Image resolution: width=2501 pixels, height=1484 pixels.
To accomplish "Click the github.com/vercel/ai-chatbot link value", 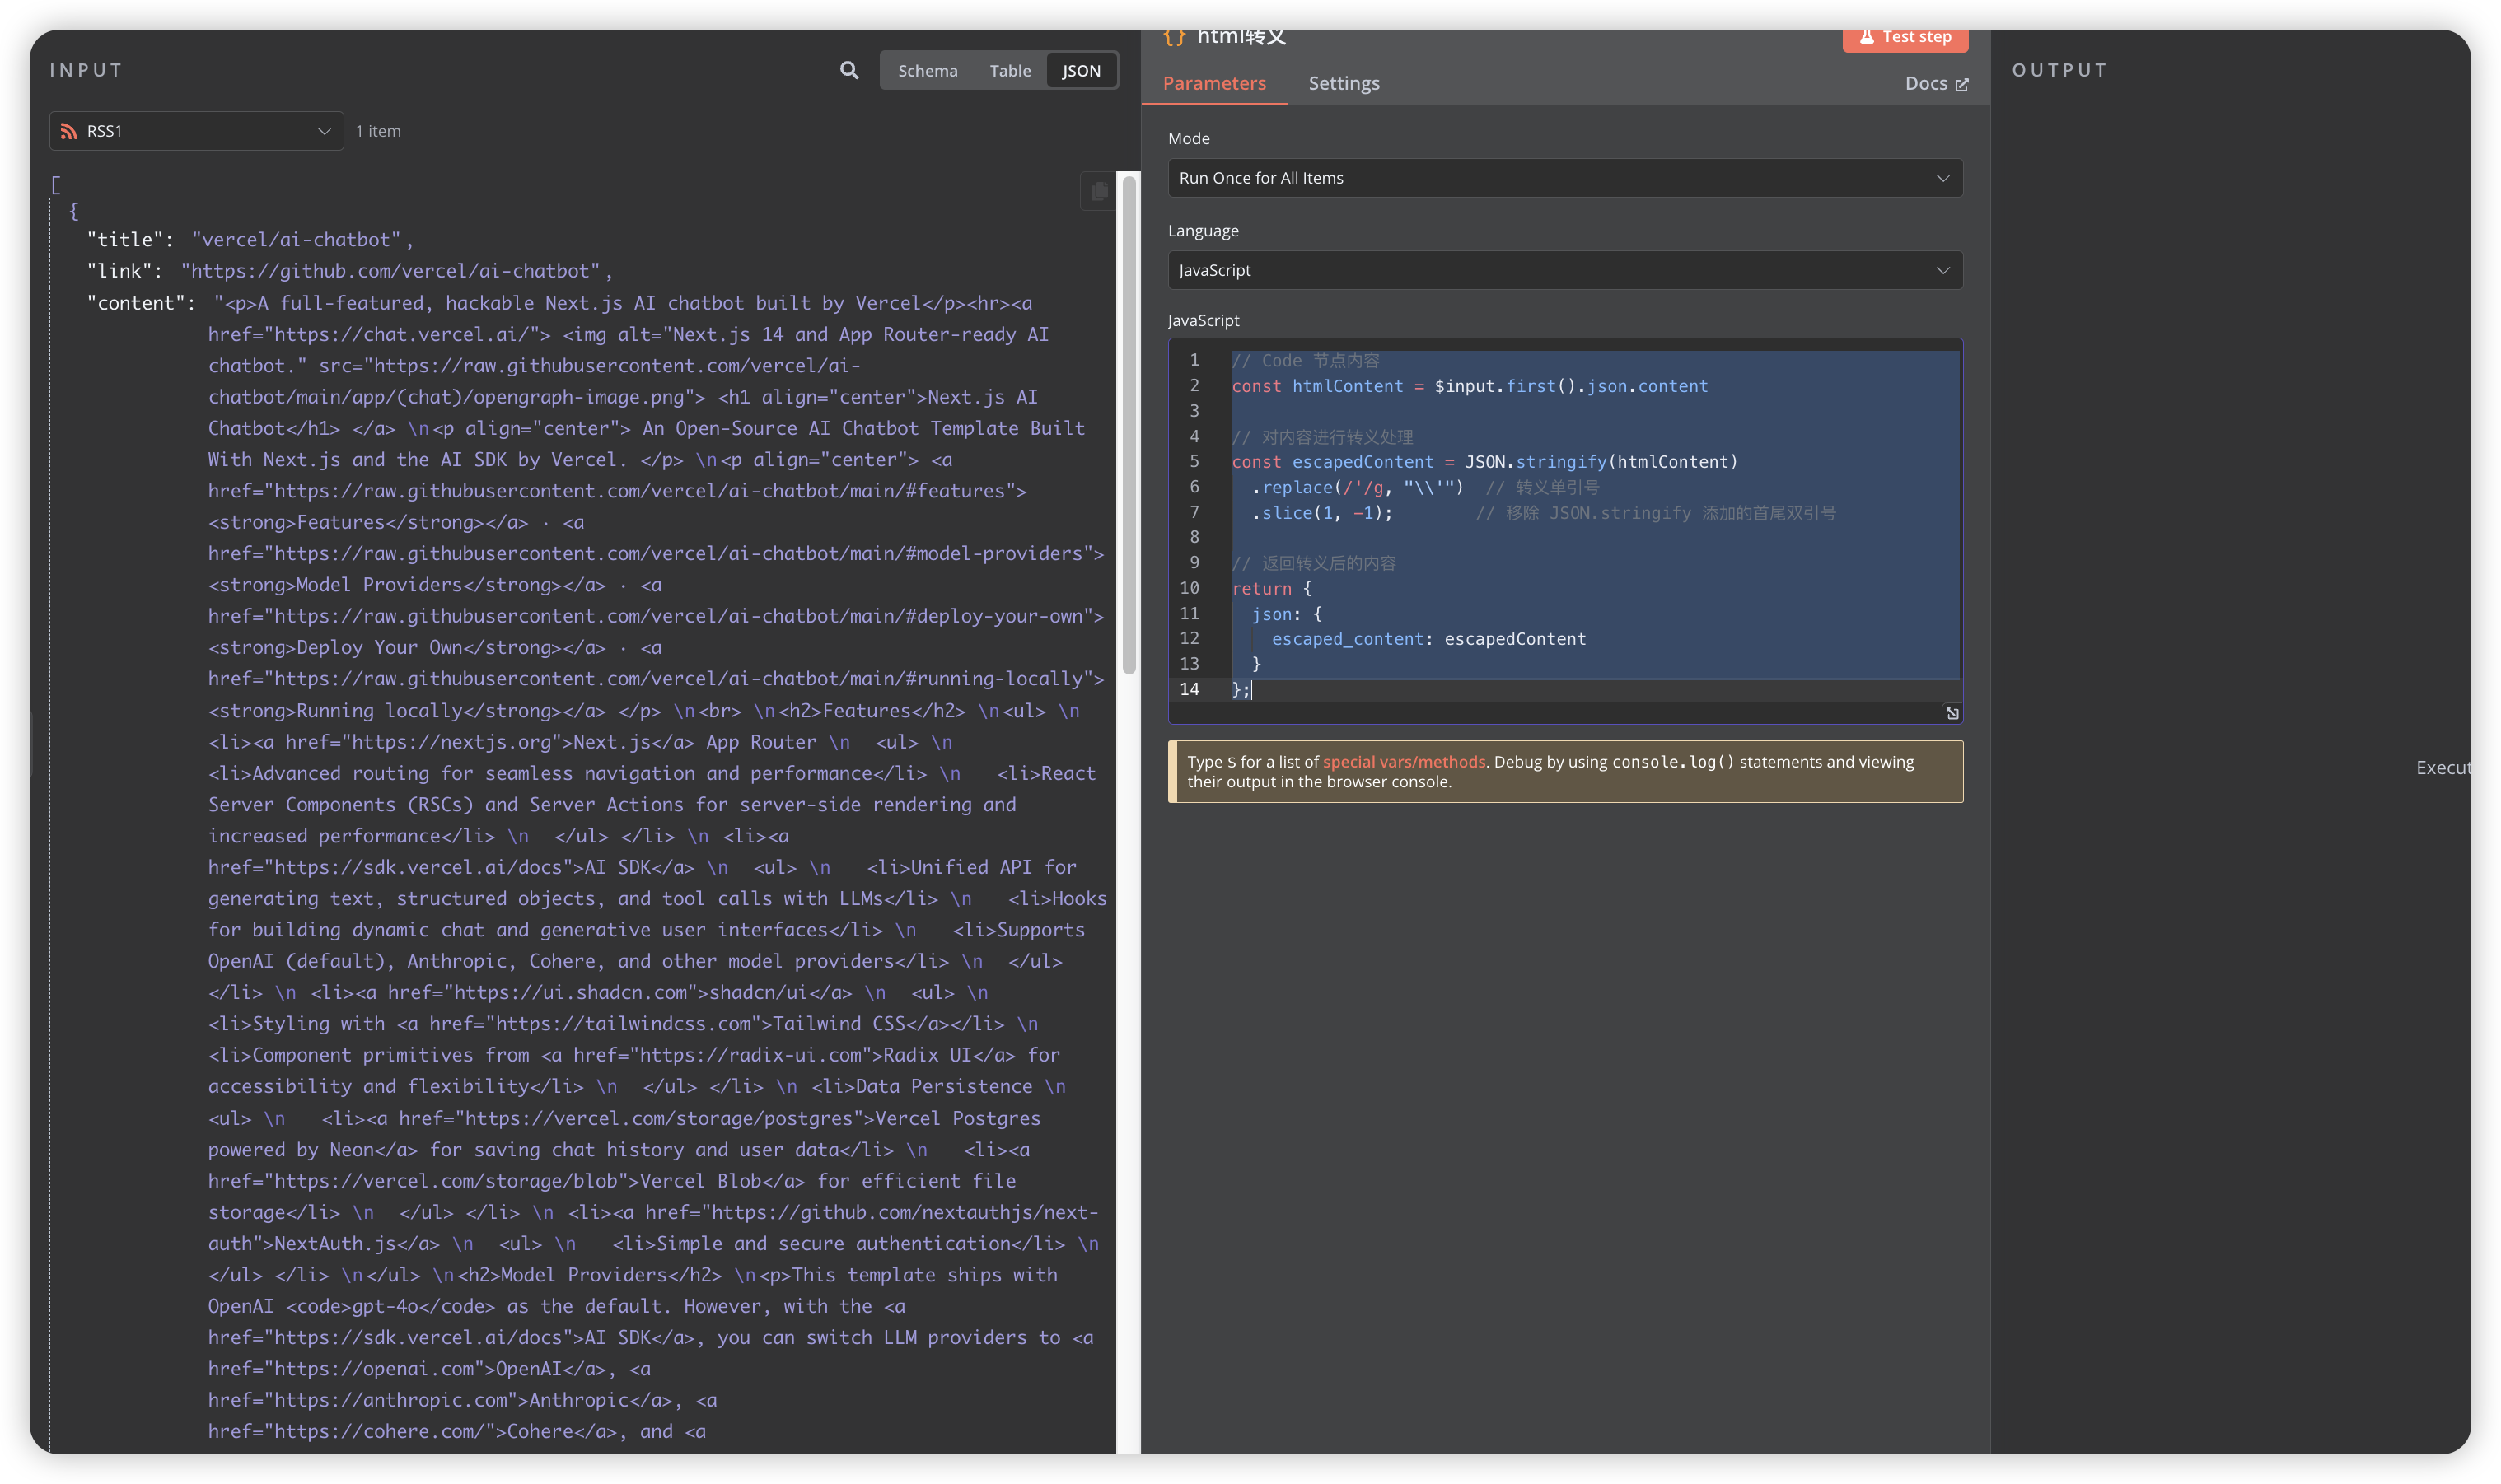I will [x=391, y=271].
